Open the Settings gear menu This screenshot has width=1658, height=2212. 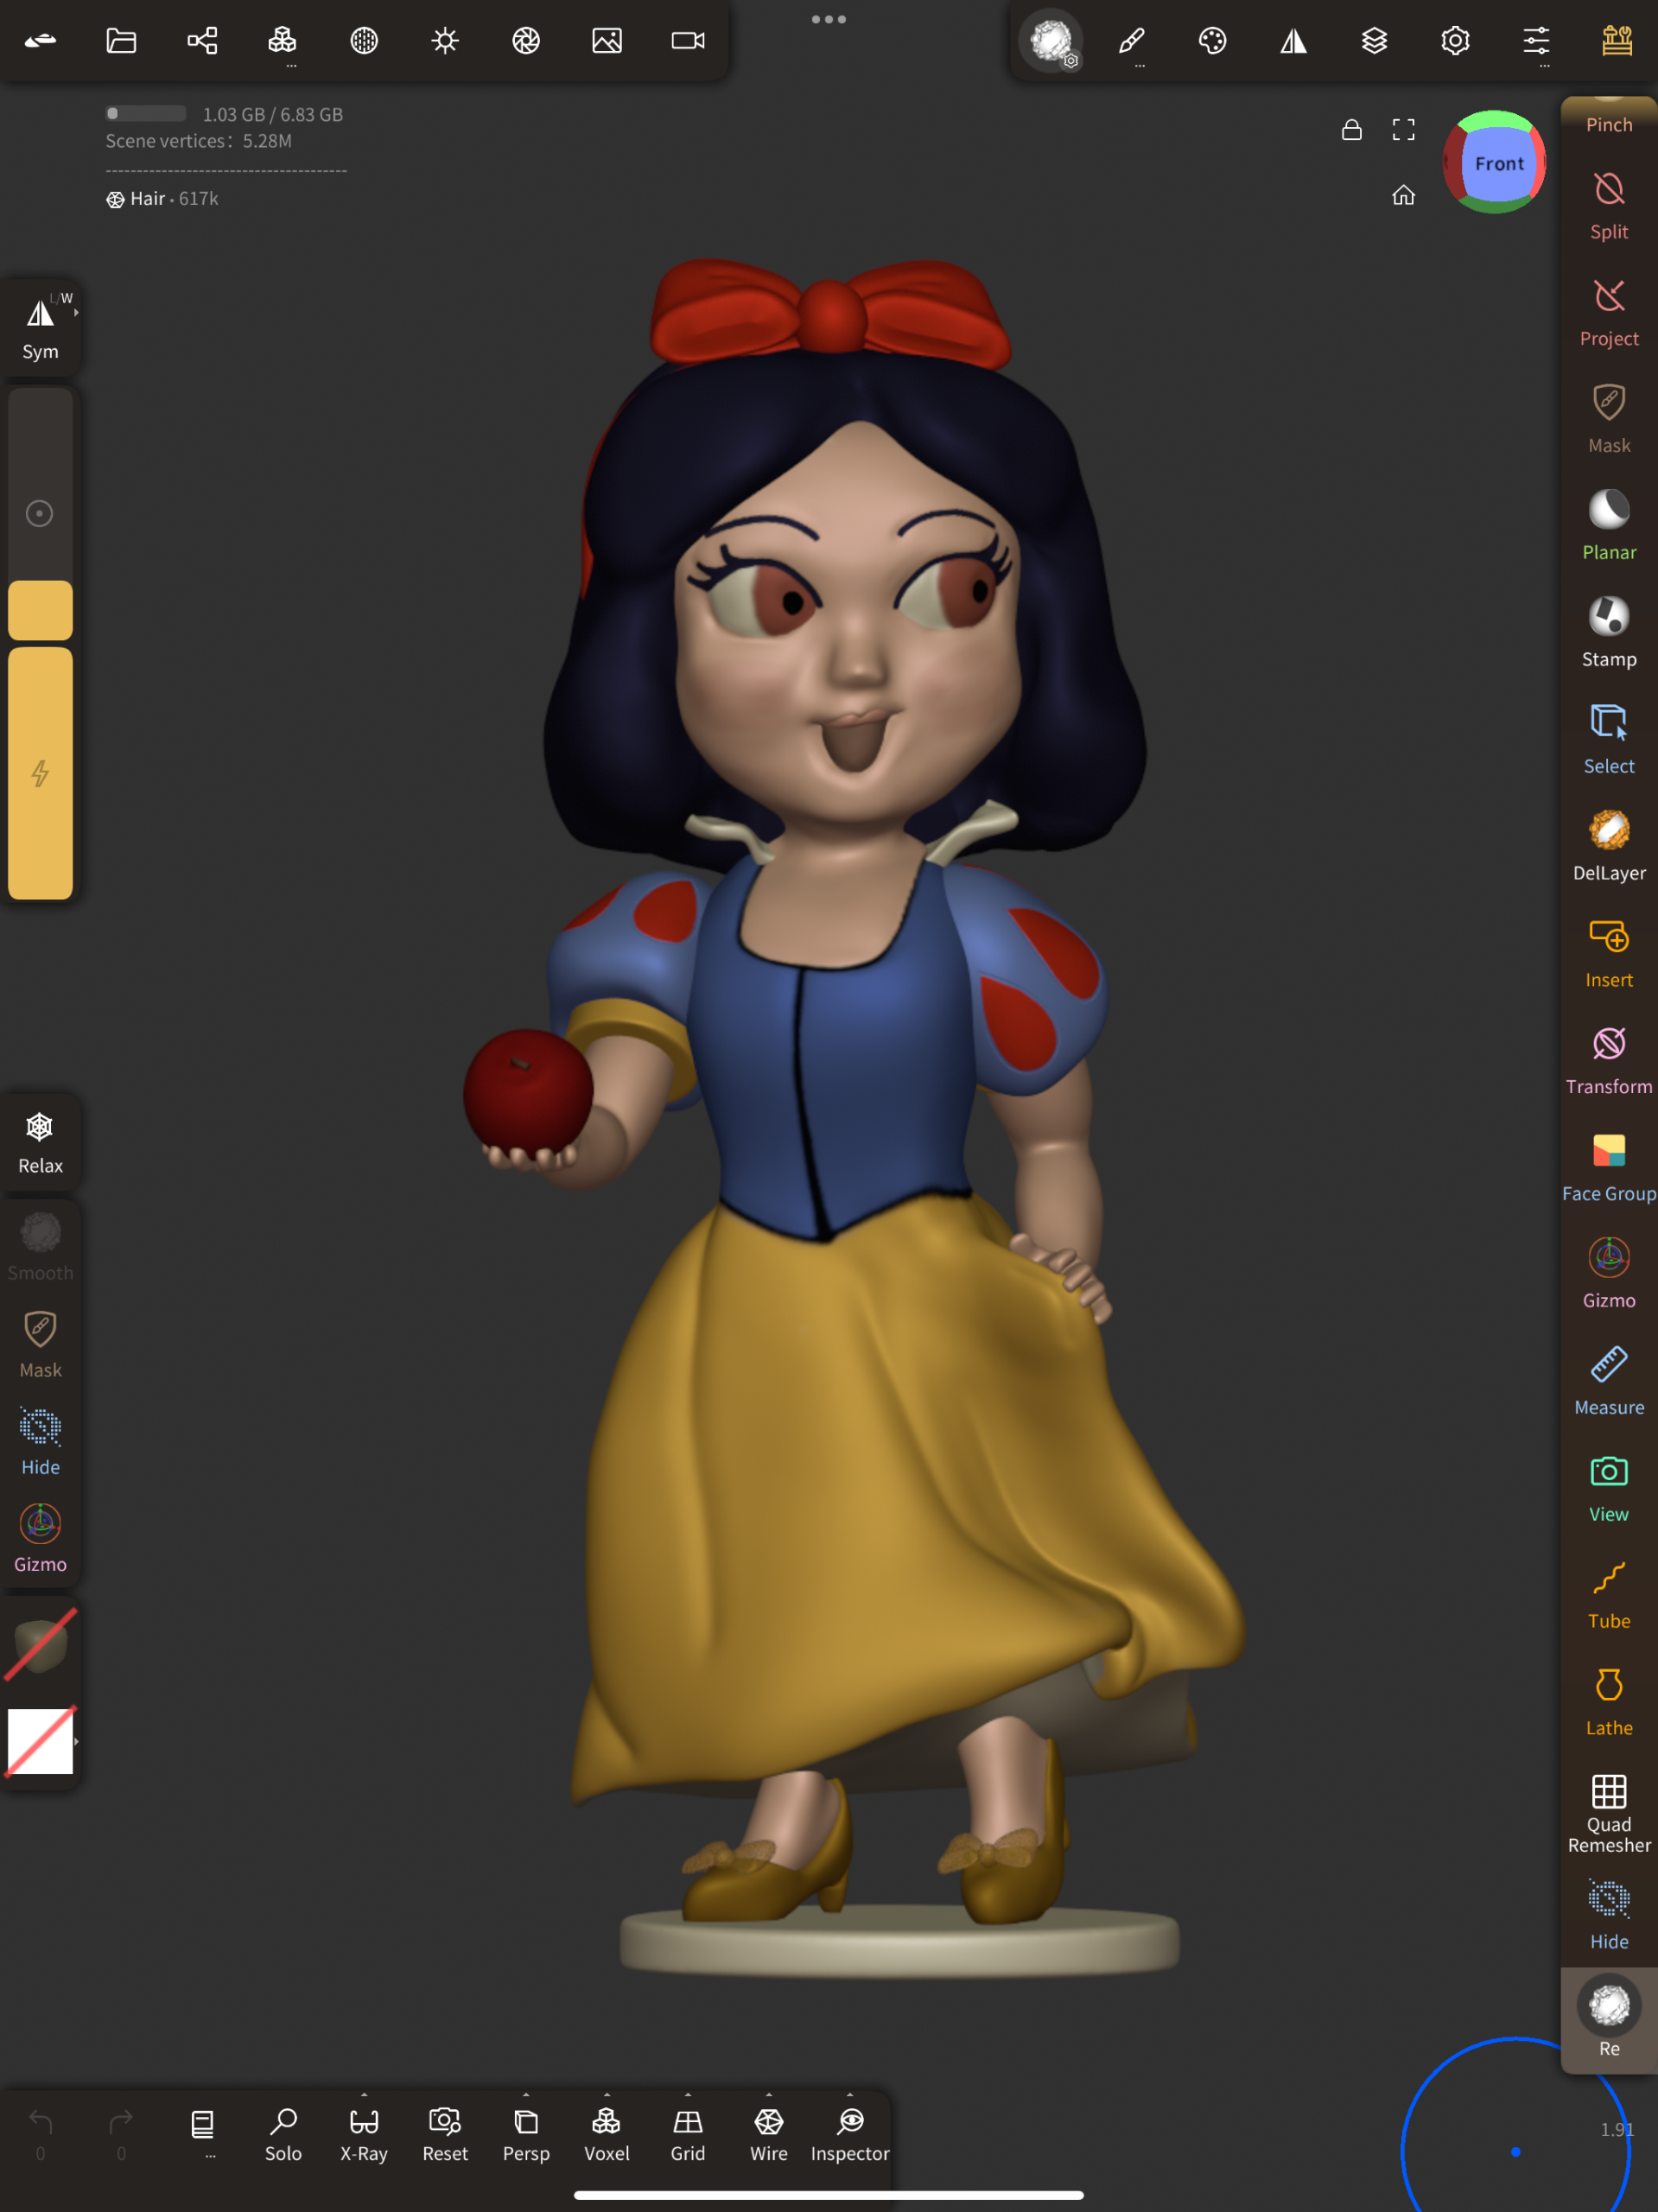[1456, 41]
